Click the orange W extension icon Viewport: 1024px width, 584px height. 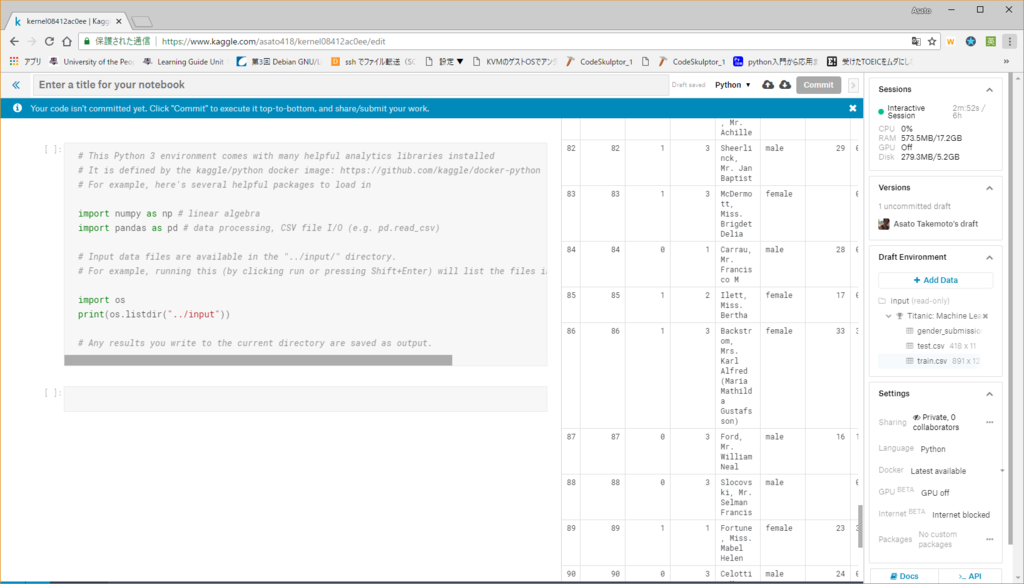coord(950,41)
